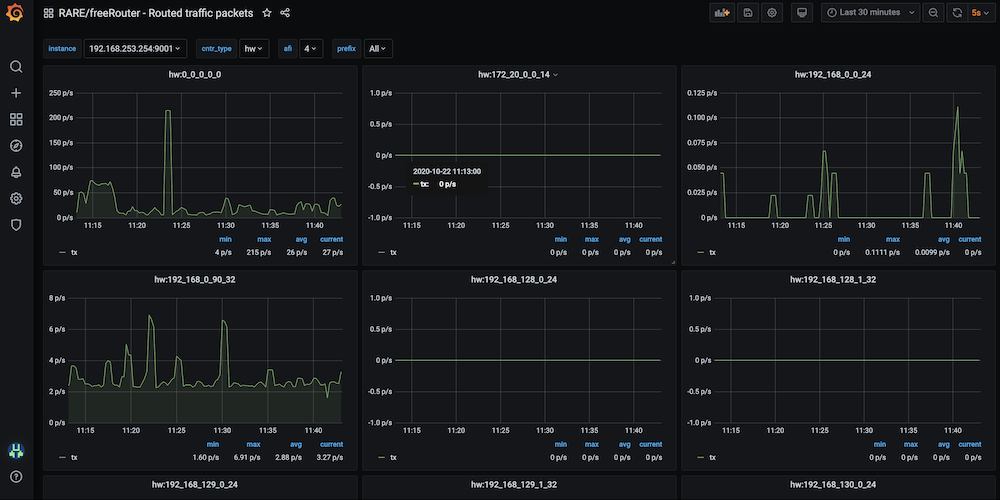Open the Explore compass icon
The height and width of the screenshot is (500, 1000).
pyautogui.click(x=16, y=146)
